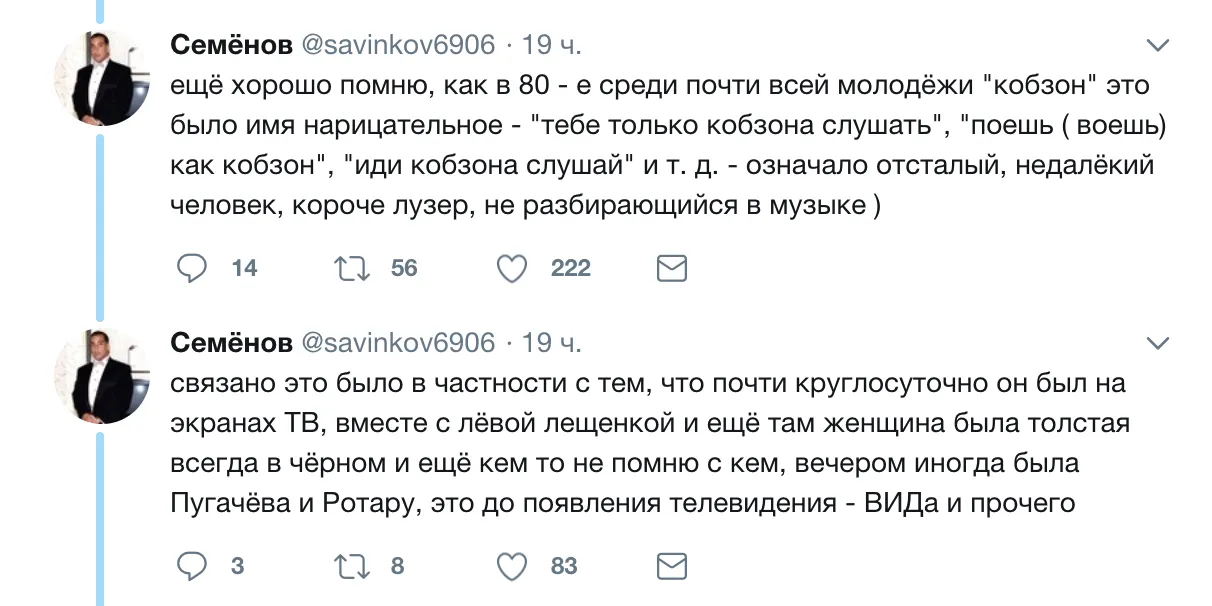Click the Семёнов name on first tweet
This screenshot has height=606, width=1212.
231,45
